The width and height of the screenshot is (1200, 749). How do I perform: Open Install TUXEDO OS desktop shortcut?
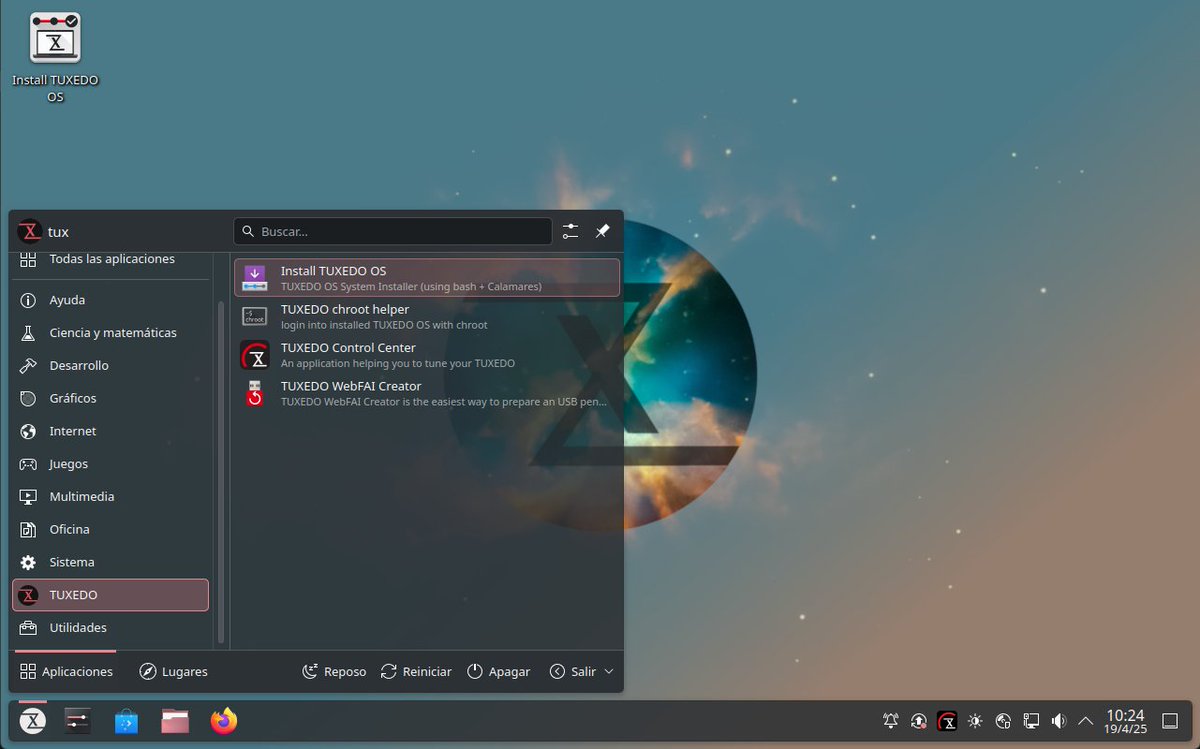coord(55,38)
